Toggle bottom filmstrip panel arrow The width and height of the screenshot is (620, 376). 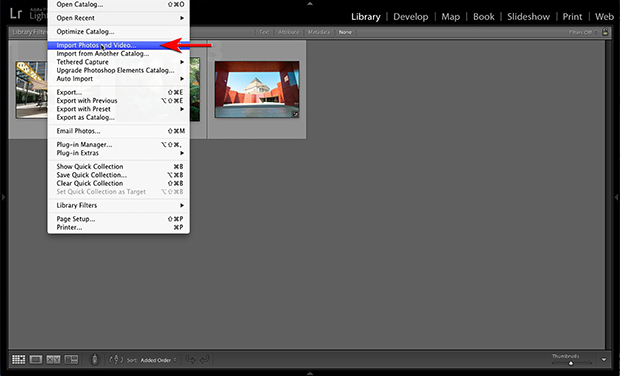click(x=310, y=373)
